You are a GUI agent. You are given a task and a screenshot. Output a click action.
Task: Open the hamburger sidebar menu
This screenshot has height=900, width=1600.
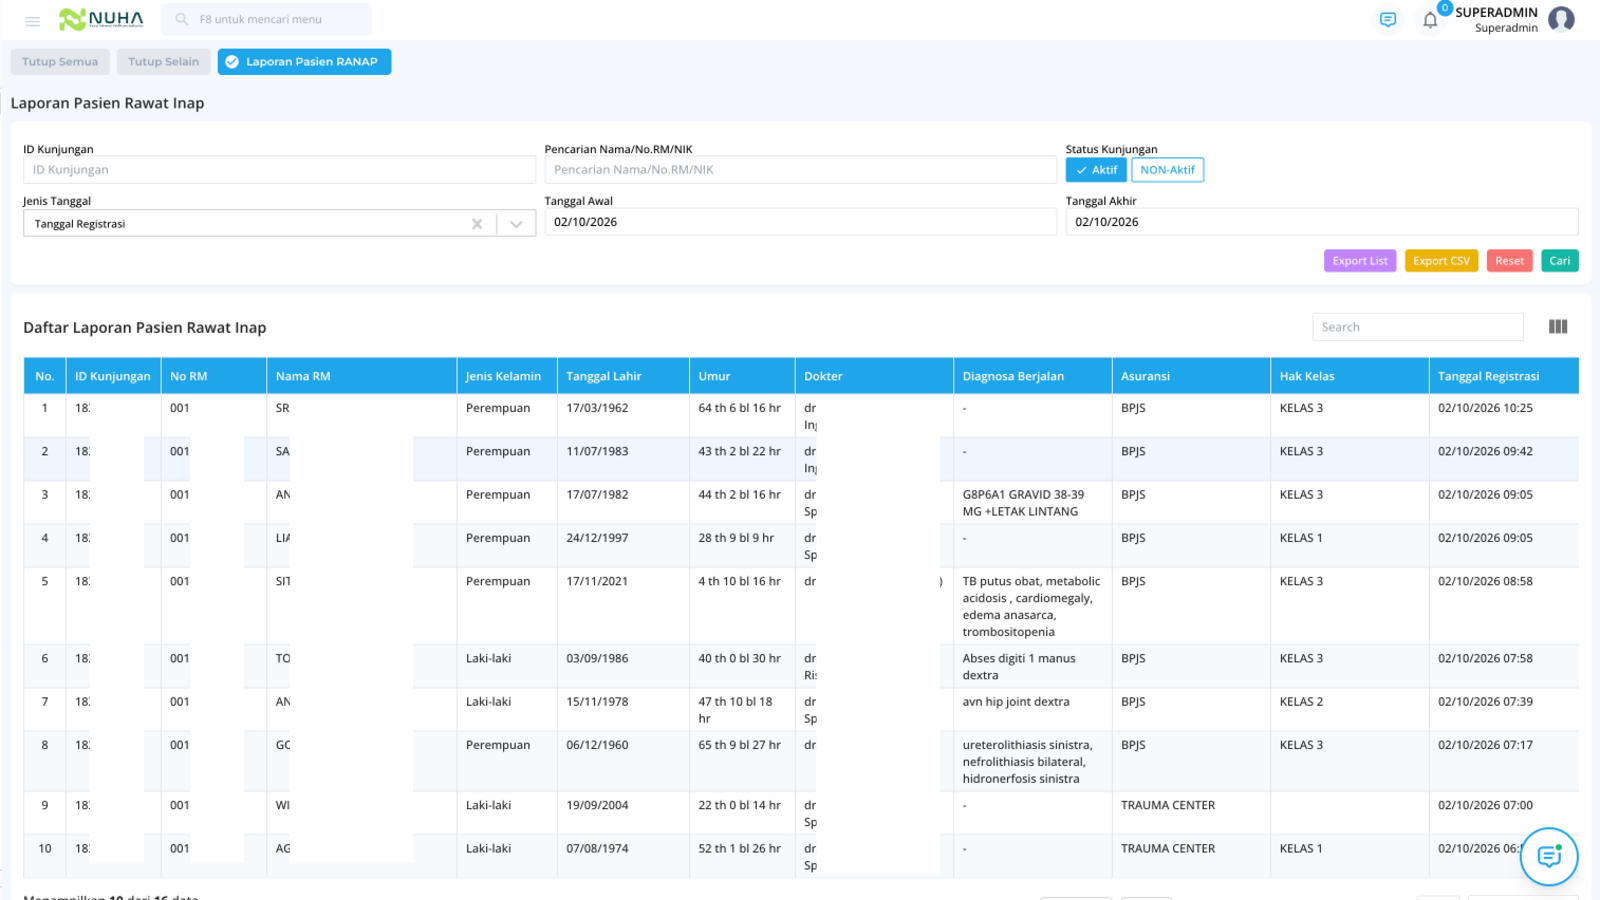click(33, 20)
